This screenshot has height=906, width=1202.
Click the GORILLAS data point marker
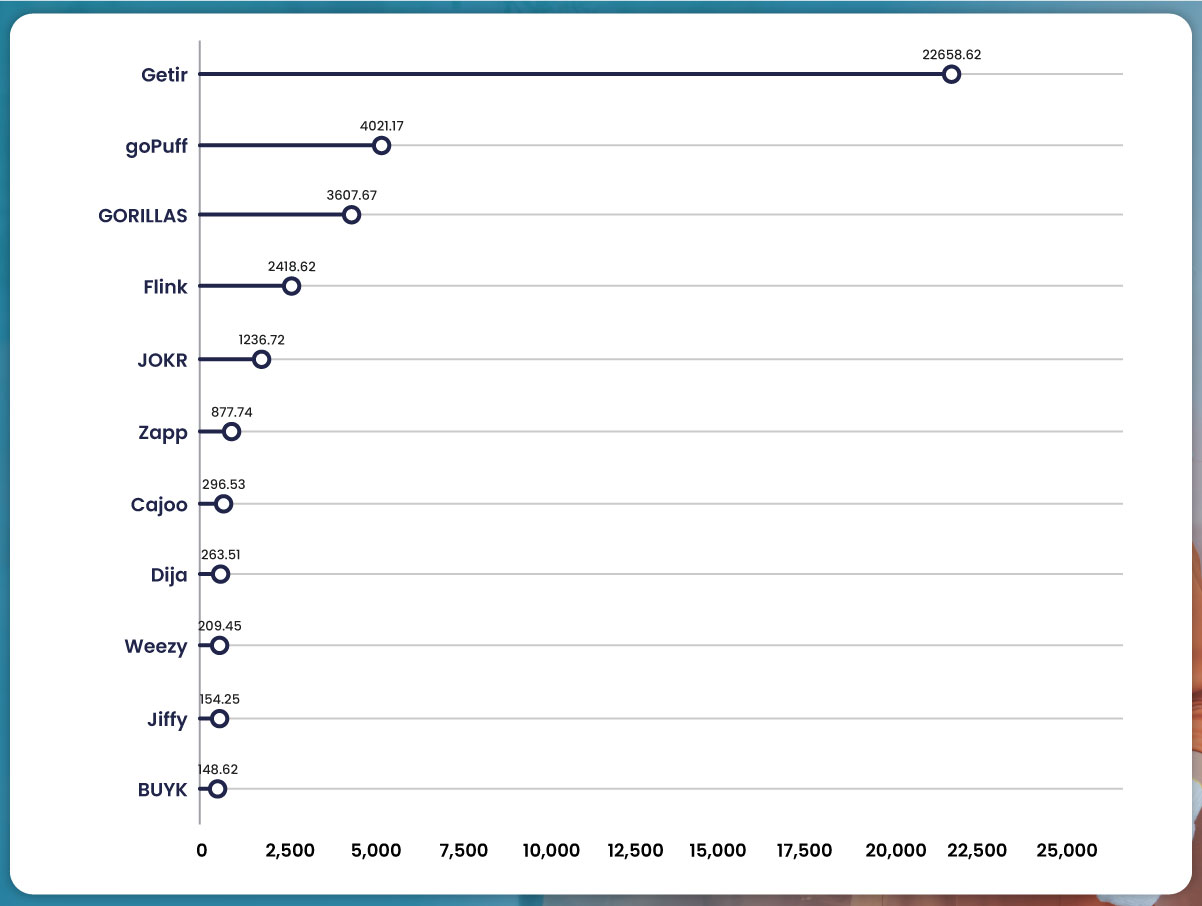(x=351, y=215)
